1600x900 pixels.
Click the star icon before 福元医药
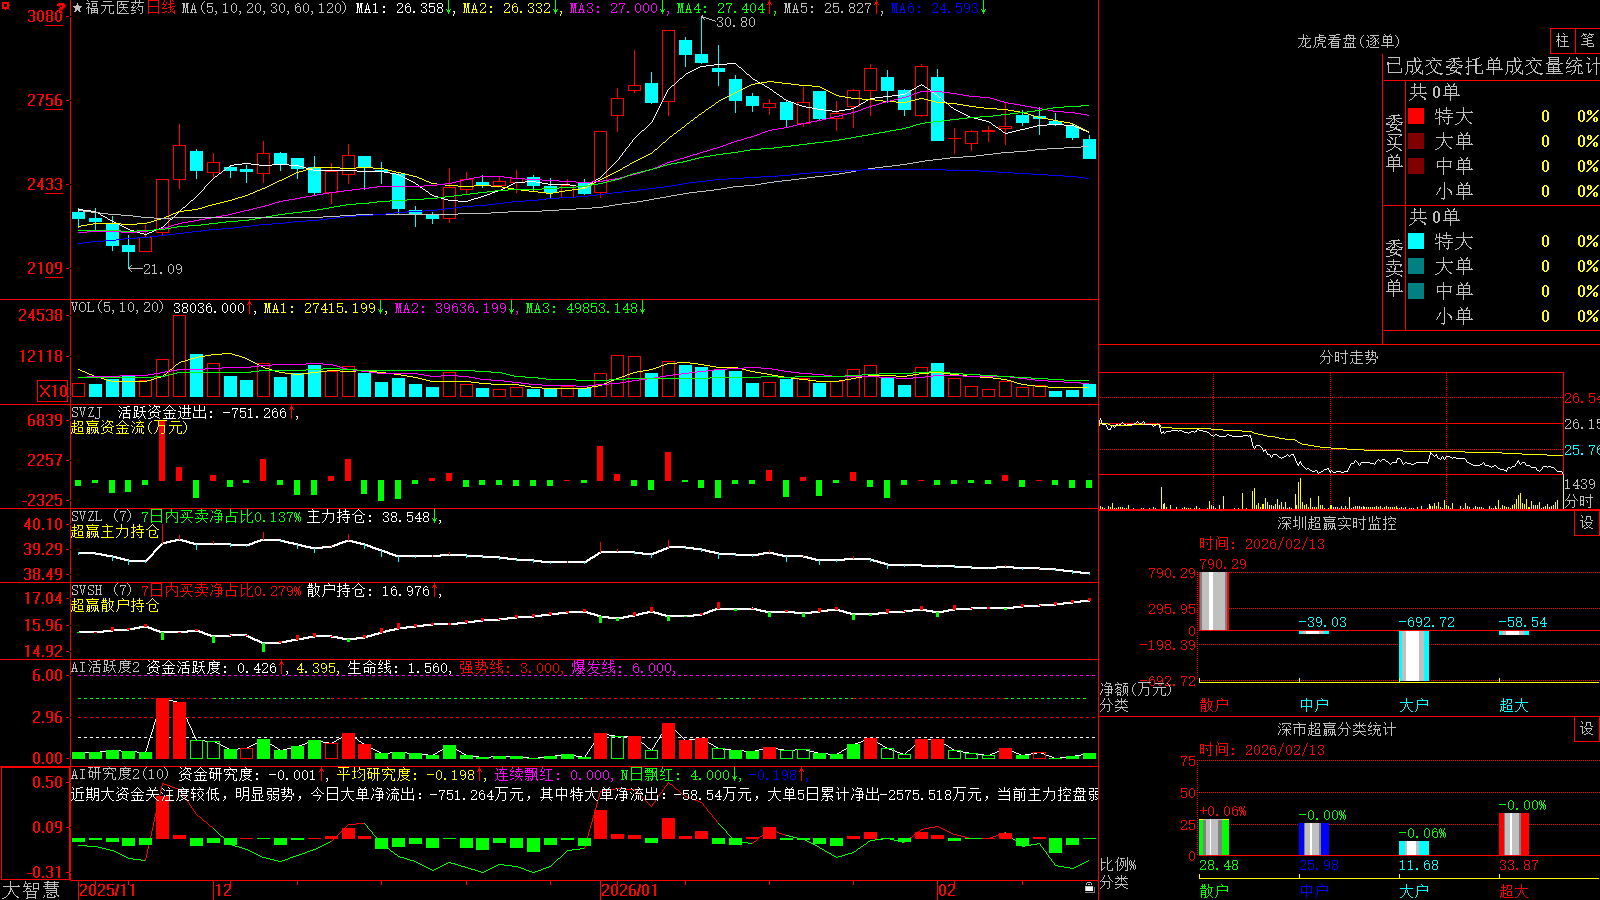pyautogui.click(x=77, y=8)
